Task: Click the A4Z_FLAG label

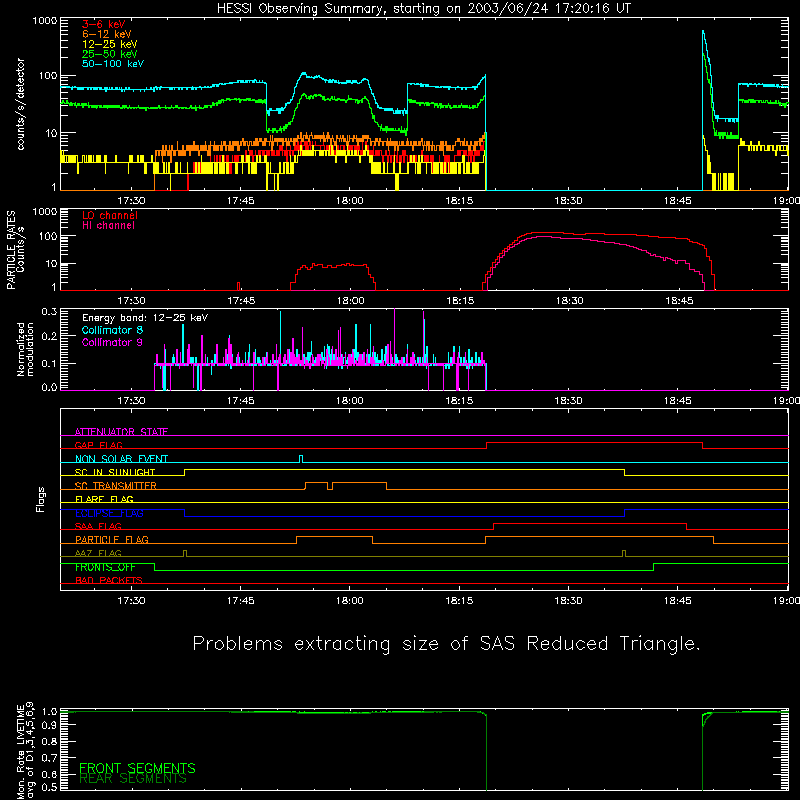Action: (x=98, y=553)
